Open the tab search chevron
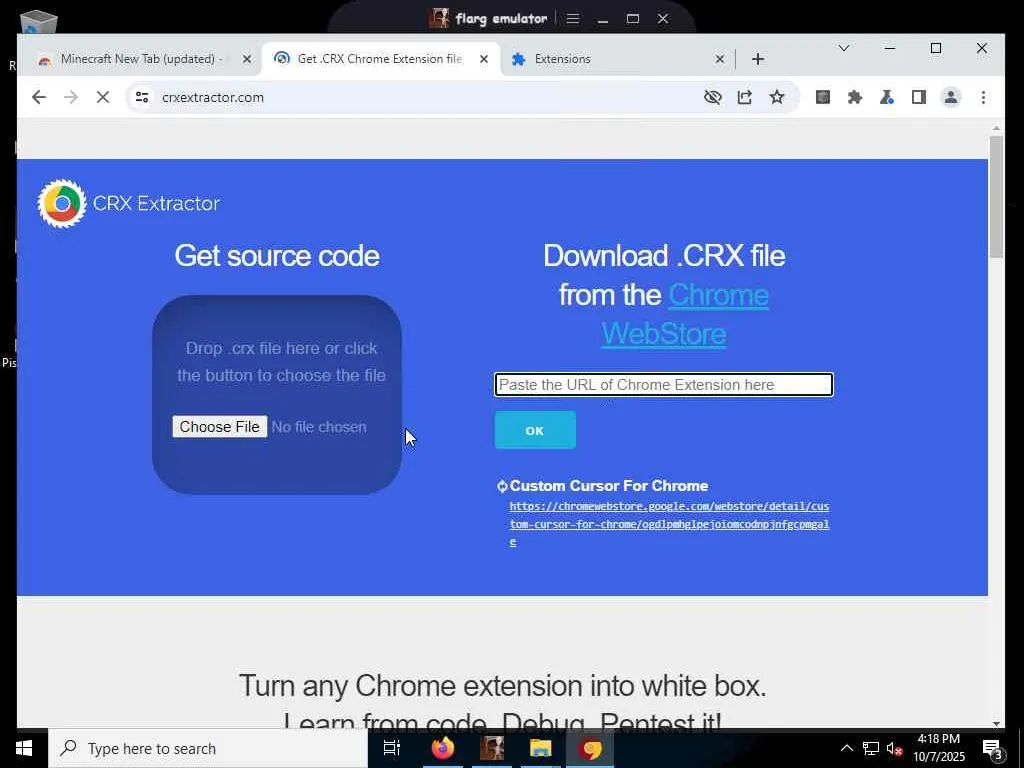The width and height of the screenshot is (1024, 768). point(844,48)
